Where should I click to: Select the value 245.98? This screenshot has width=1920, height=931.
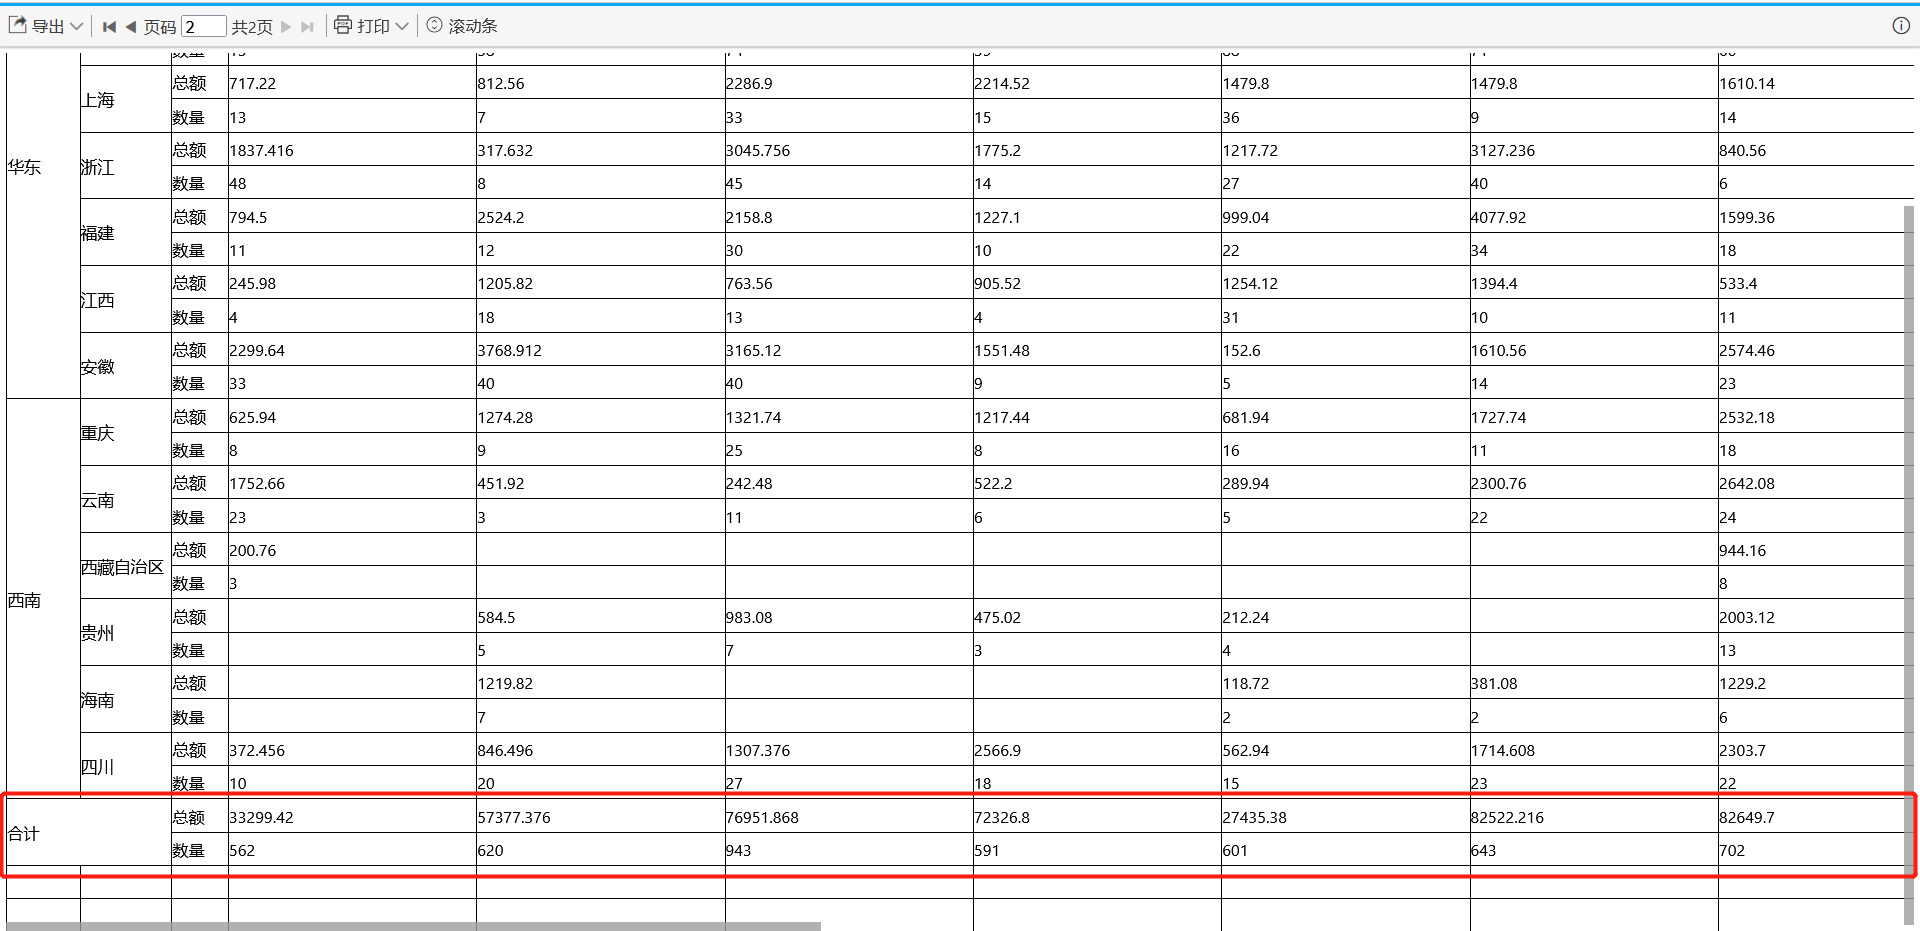(253, 284)
